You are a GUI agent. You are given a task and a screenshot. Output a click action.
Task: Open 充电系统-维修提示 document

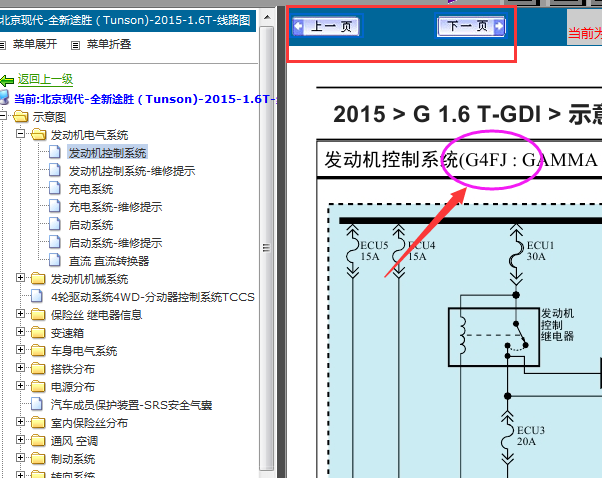tap(115, 207)
